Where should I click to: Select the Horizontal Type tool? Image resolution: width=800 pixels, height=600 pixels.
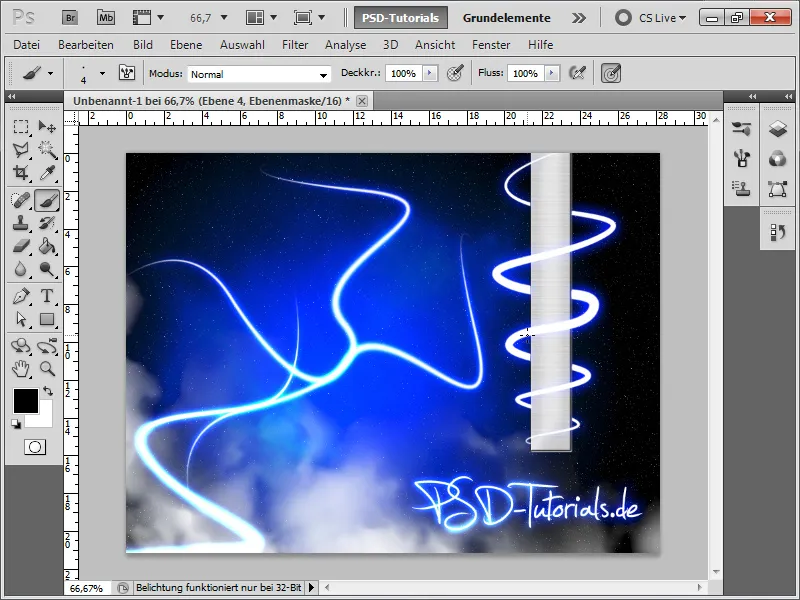47,296
